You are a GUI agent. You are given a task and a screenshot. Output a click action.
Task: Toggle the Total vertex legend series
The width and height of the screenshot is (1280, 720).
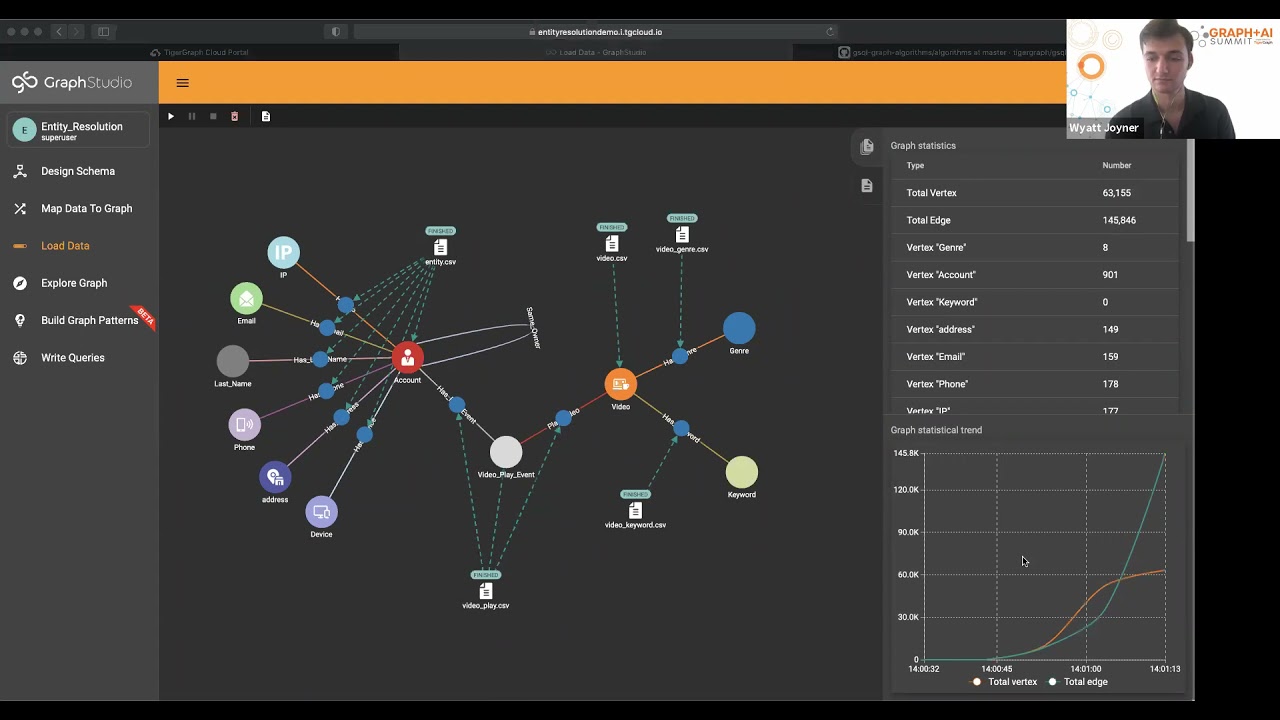click(1005, 682)
